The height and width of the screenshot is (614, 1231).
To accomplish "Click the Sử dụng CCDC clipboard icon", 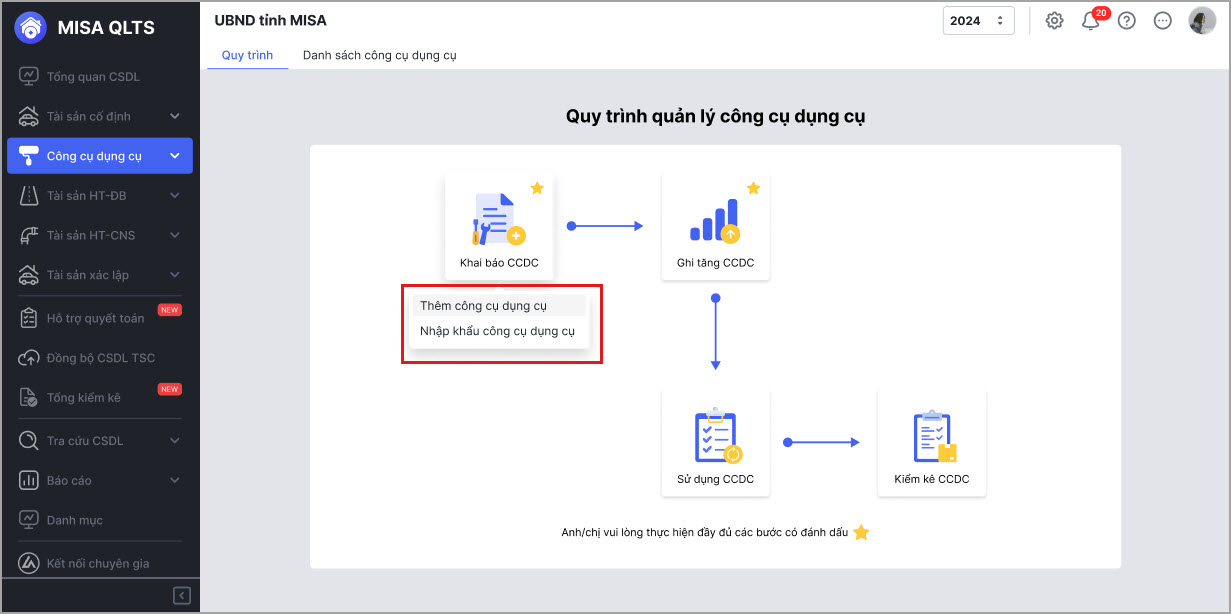I will [x=715, y=438].
